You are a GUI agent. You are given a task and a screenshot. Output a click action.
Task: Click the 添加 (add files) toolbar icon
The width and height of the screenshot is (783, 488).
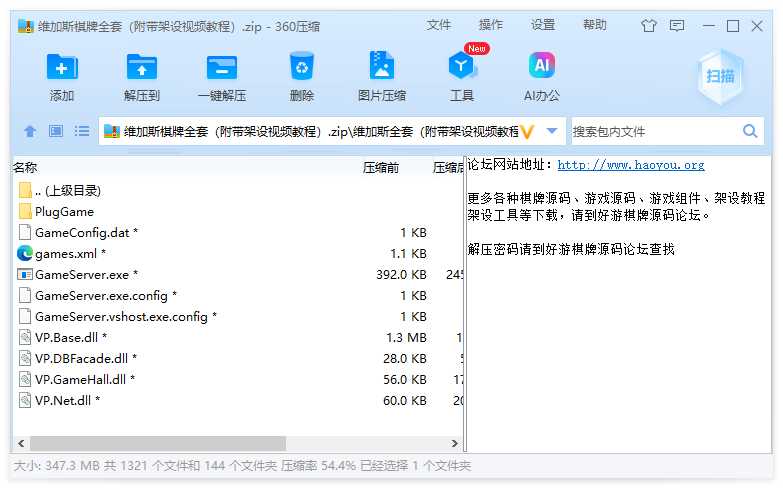[x=62, y=67]
